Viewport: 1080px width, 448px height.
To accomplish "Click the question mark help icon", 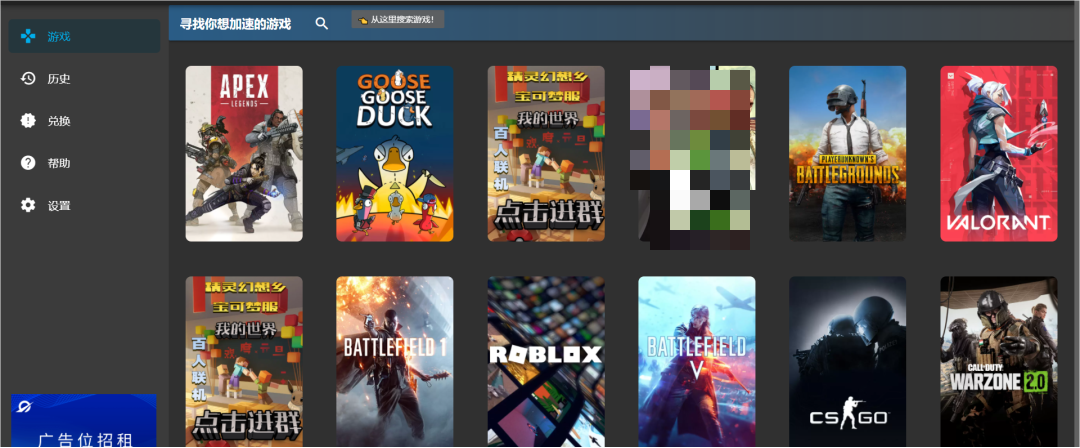I will 28,163.
